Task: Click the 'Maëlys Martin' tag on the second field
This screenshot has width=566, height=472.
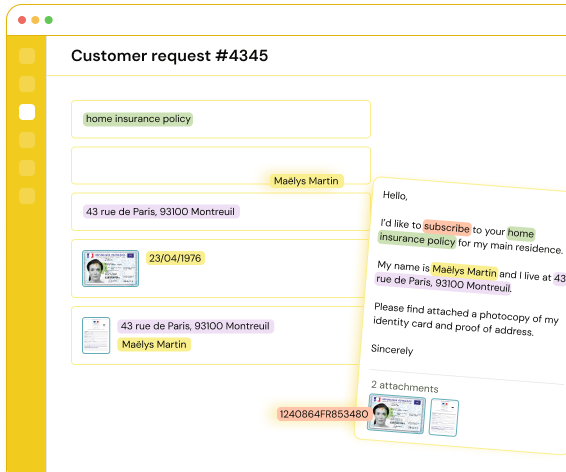Action: click(x=306, y=181)
